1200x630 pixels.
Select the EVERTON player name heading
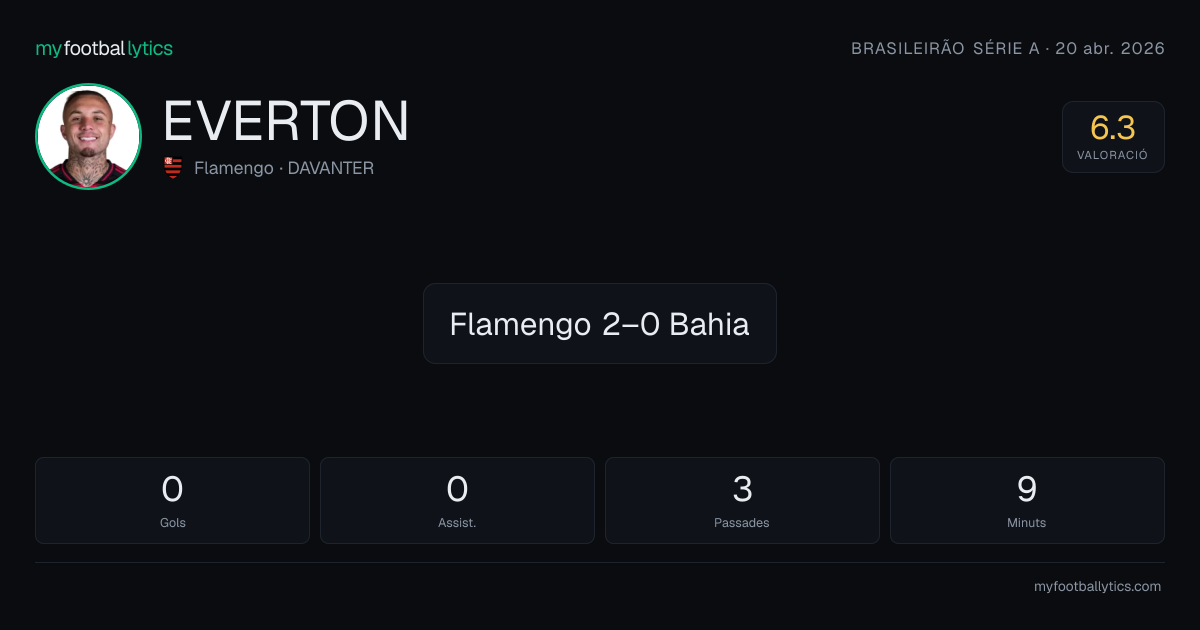click(x=286, y=122)
